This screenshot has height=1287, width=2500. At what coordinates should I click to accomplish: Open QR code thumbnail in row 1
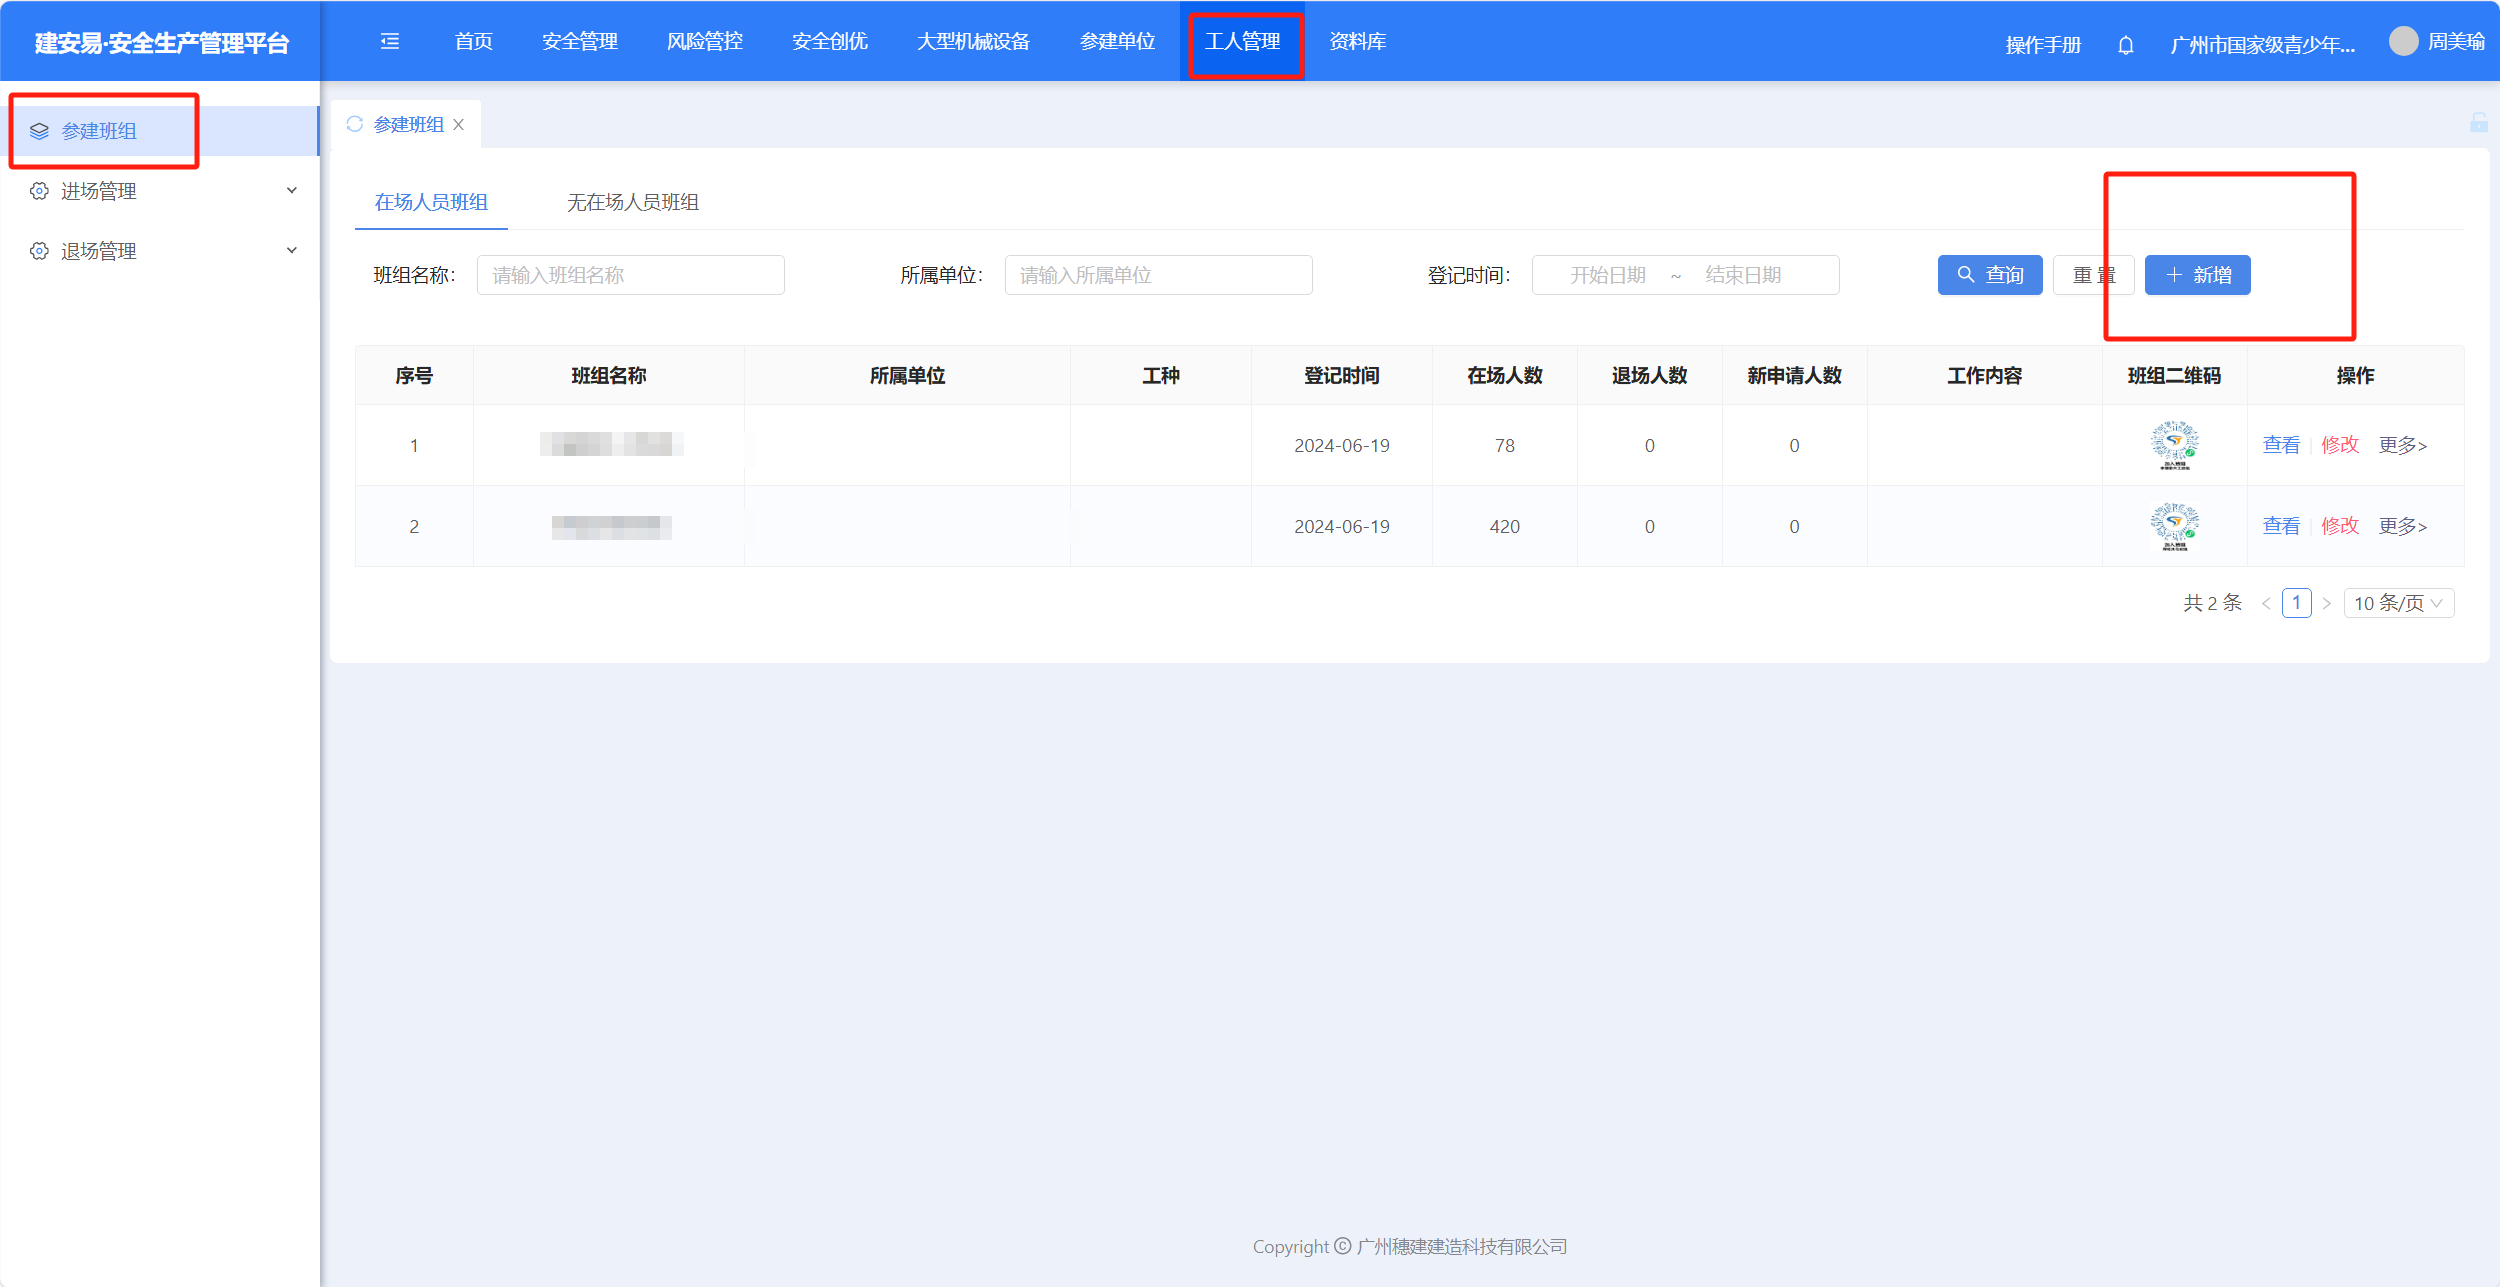pos(2174,445)
